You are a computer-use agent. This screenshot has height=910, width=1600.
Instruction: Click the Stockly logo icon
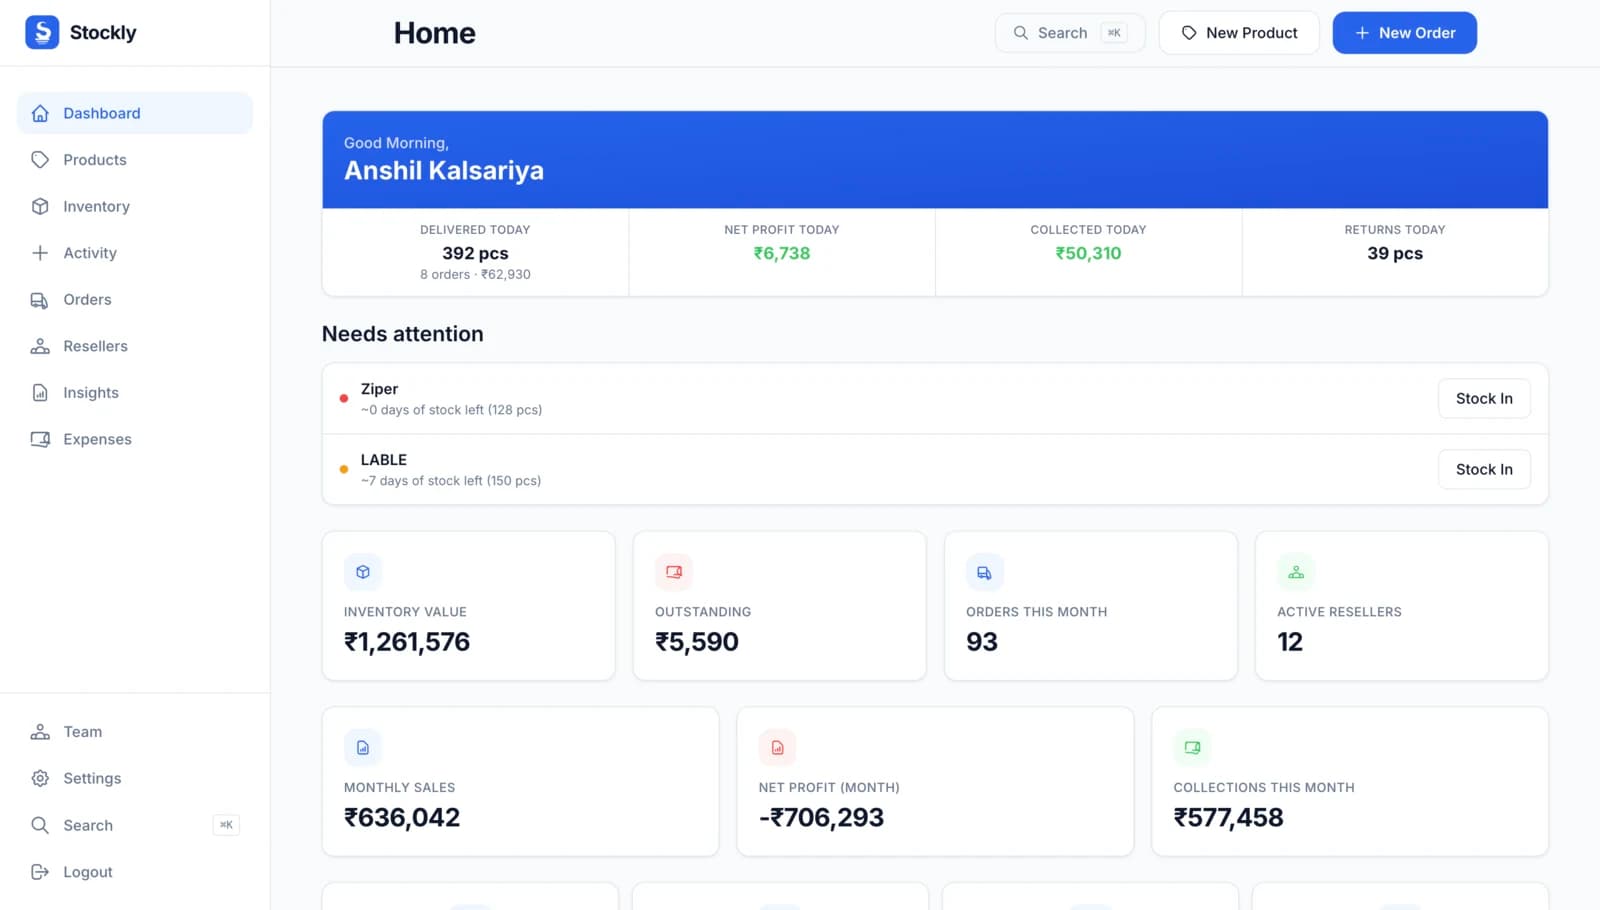pos(42,32)
